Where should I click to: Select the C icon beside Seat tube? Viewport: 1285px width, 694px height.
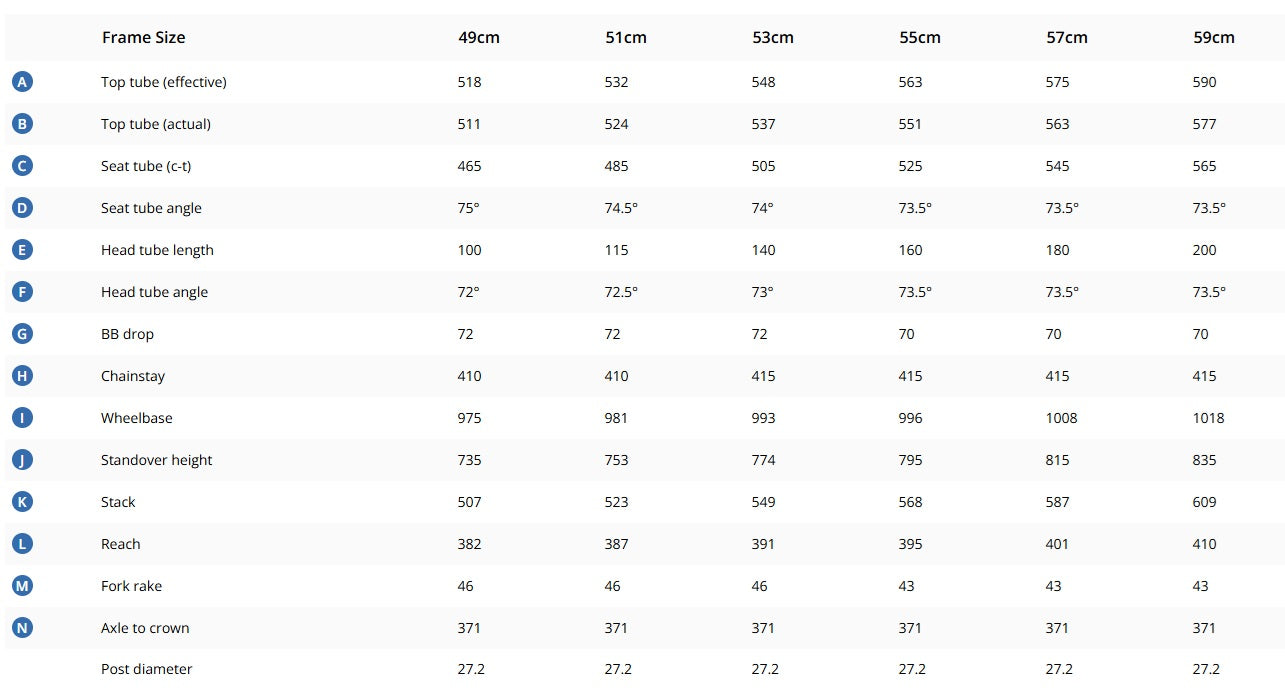22,166
